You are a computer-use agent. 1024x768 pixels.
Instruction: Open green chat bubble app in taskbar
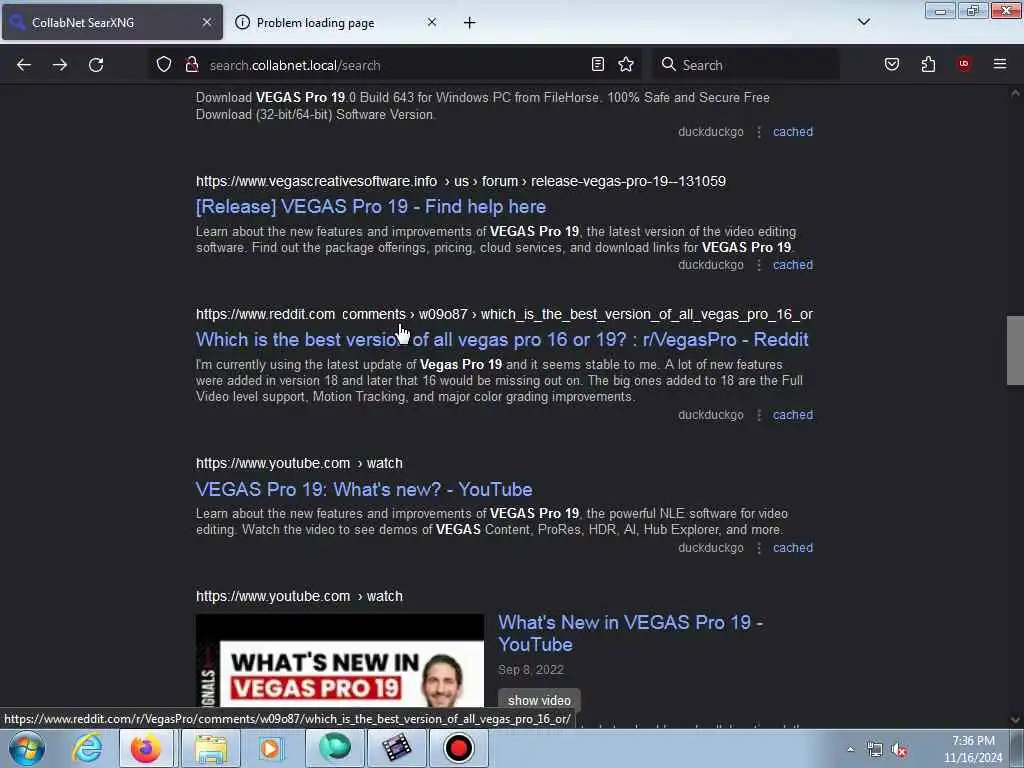pyautogui.click(x=334, y=748)
